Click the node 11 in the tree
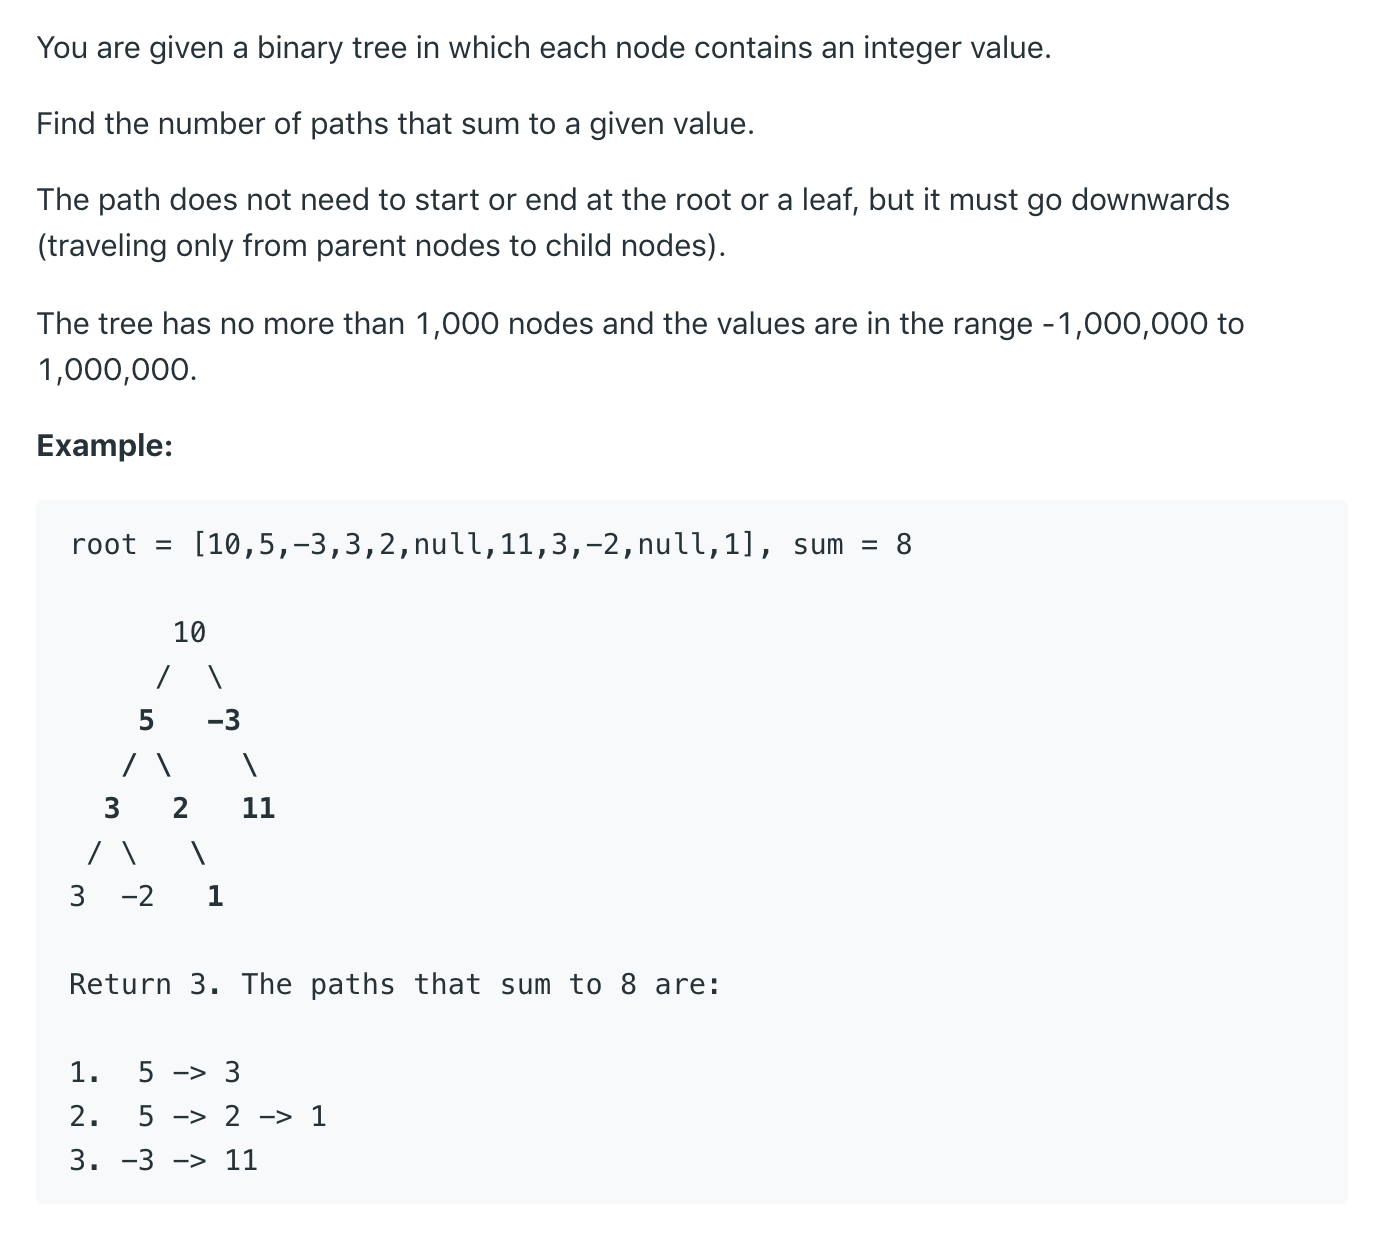1380x1236 pixels. click(258, 808)
